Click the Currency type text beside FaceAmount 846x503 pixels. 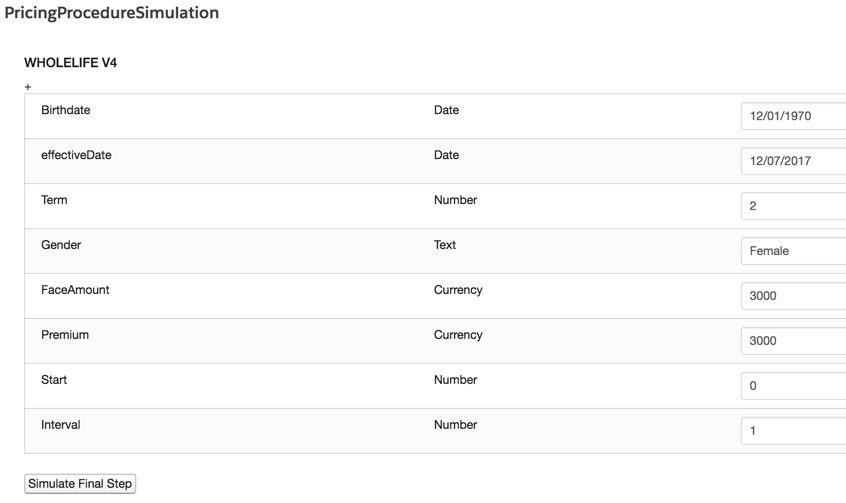pyautogui.click(x=458, y=290)
